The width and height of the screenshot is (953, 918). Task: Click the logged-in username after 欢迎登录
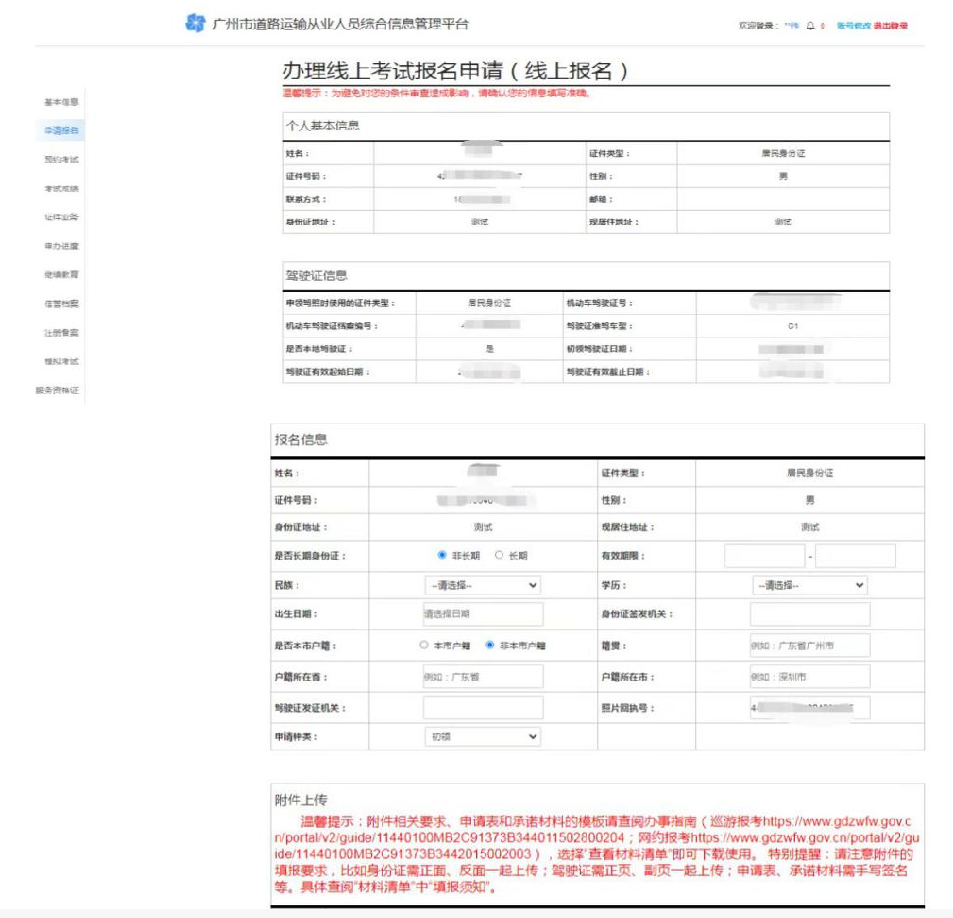[x=791, y=26]
